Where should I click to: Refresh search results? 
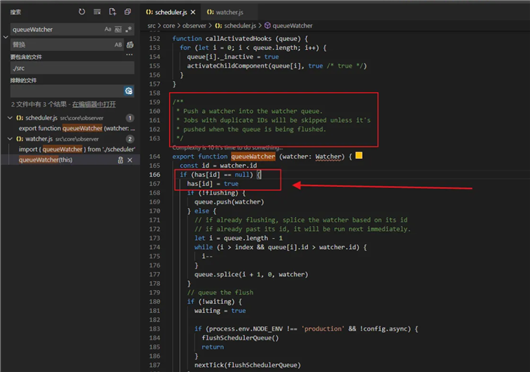[82, 12]
